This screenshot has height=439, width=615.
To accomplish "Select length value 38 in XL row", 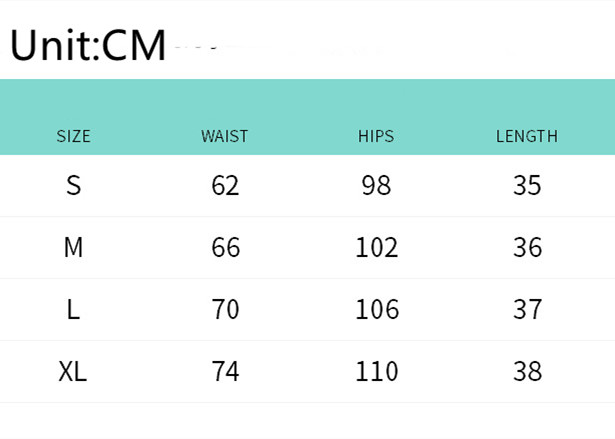I will 527,371.
